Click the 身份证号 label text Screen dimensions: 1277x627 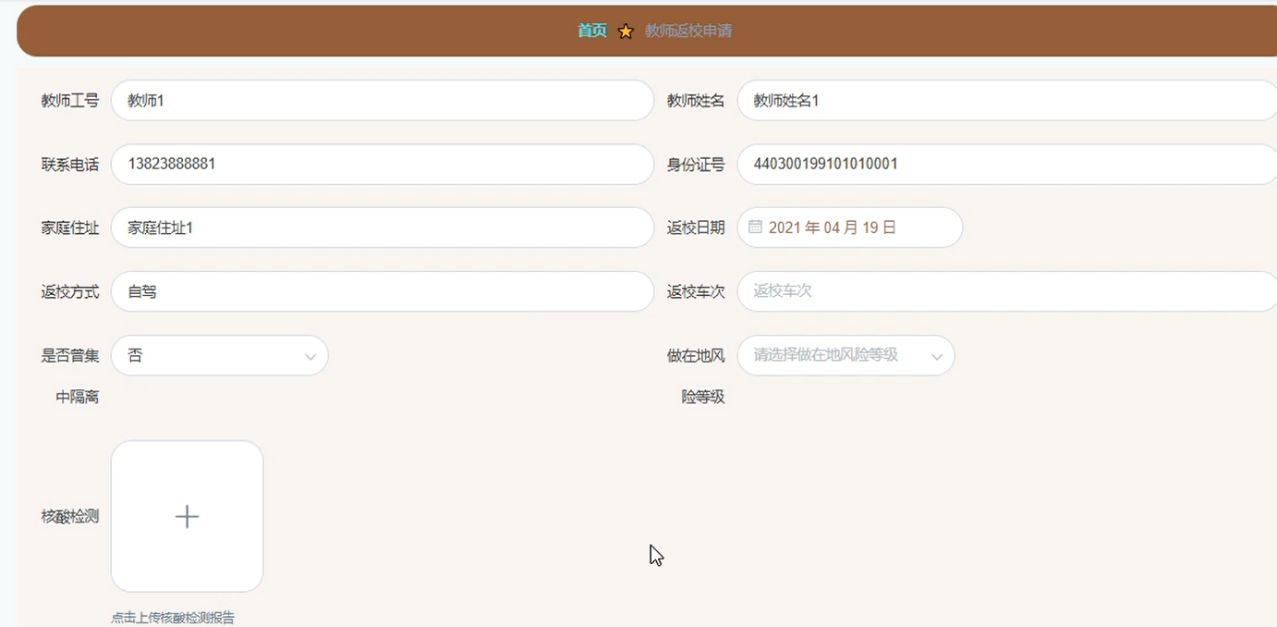tap(696, 164)
